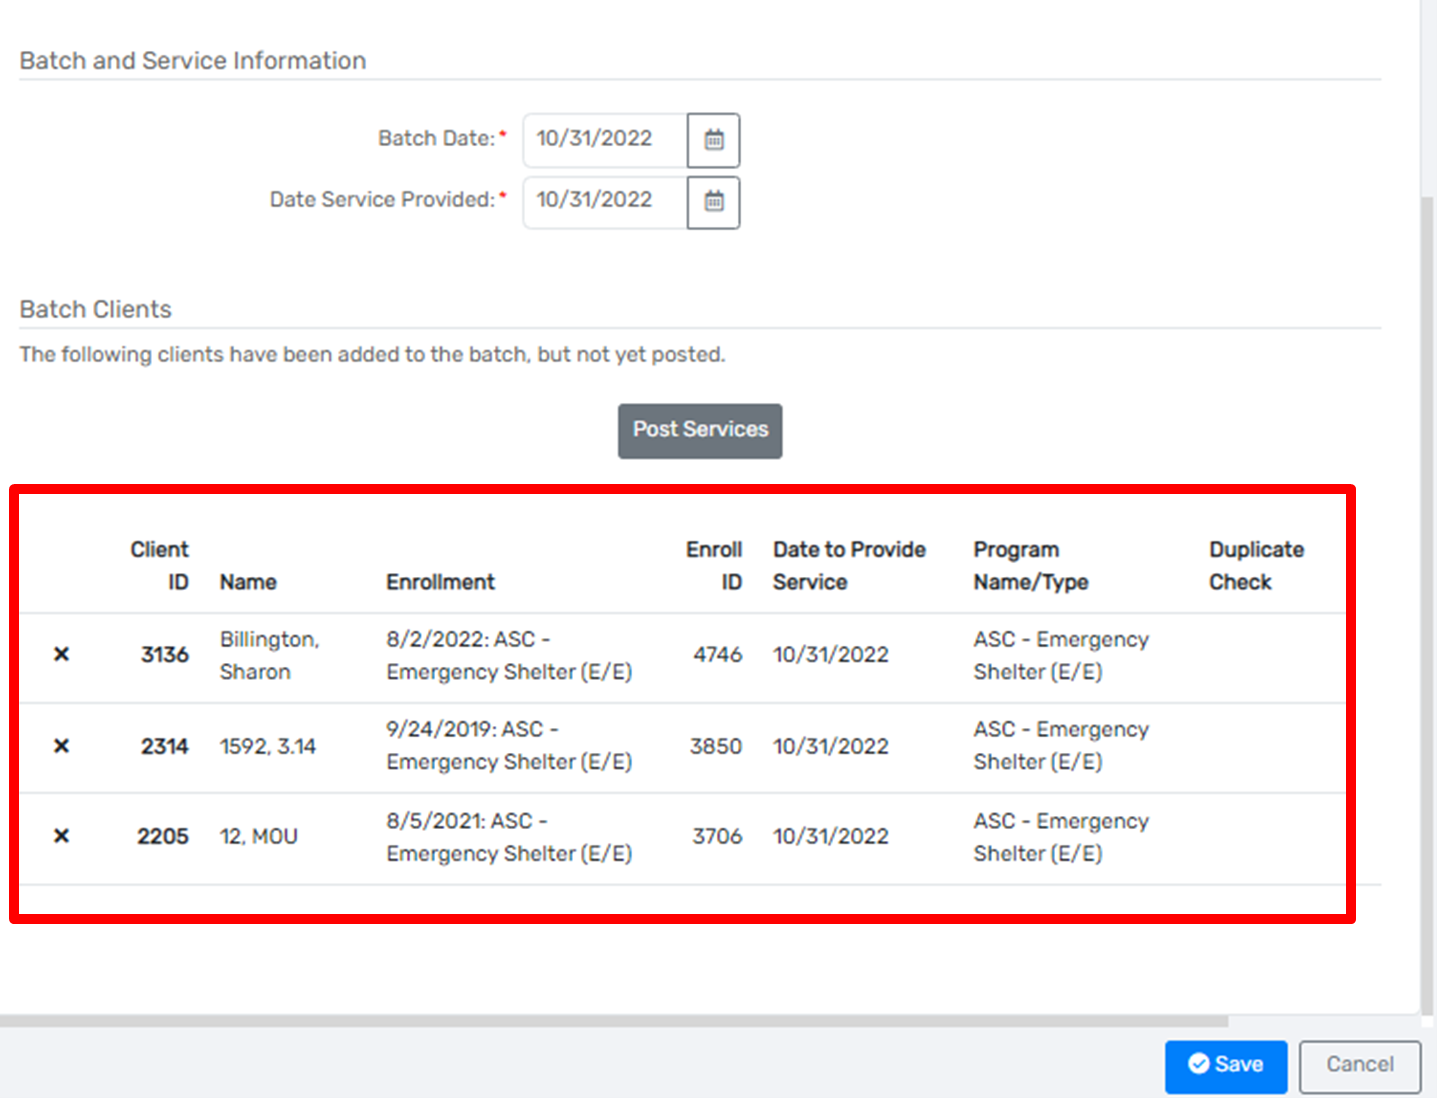
Task: Open the Date Service Provided calendar picker
Action: (713, 202)
